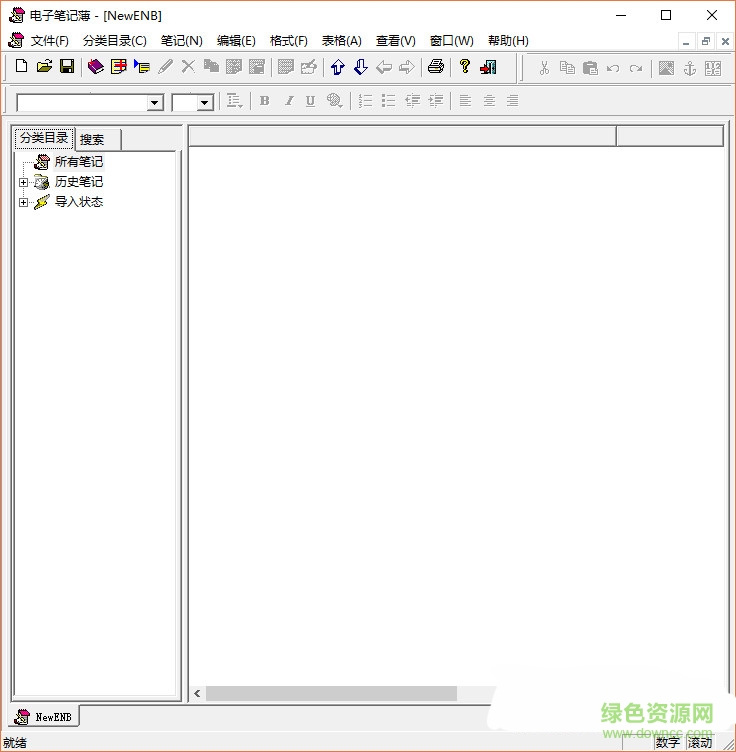Open the 编辑(E) menu
The image size is (736, 752).
pyautogui.click(x=236, y=41)
